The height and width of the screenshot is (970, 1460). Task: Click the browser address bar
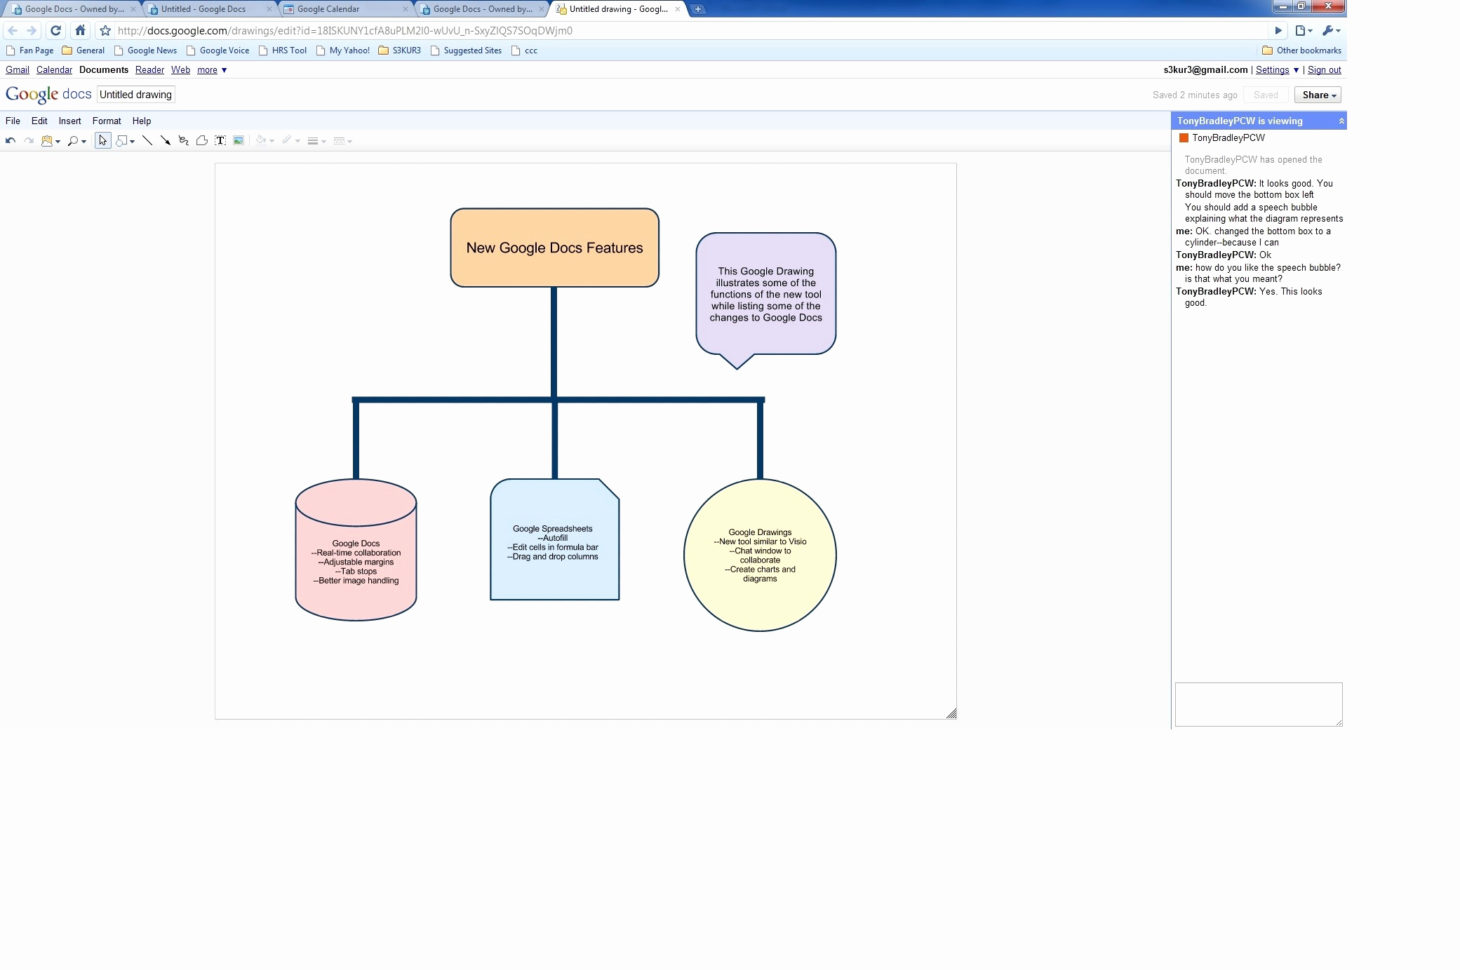(x=690, y=31)
